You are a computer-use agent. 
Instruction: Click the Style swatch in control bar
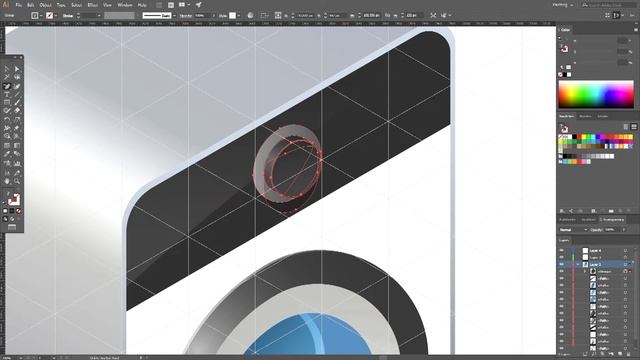[232, 16]
